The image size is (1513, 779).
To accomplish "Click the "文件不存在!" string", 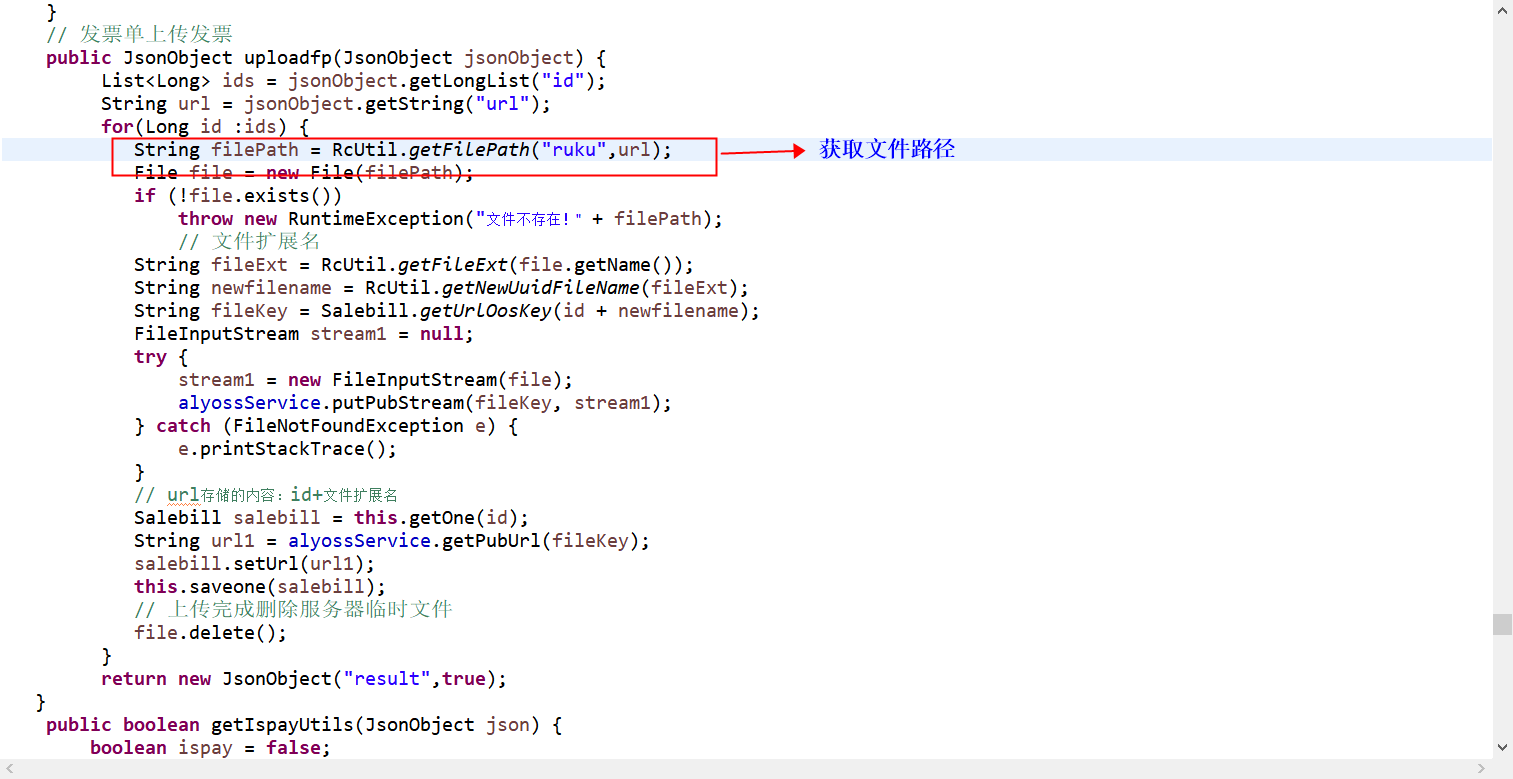I will (x=529, y=219).
